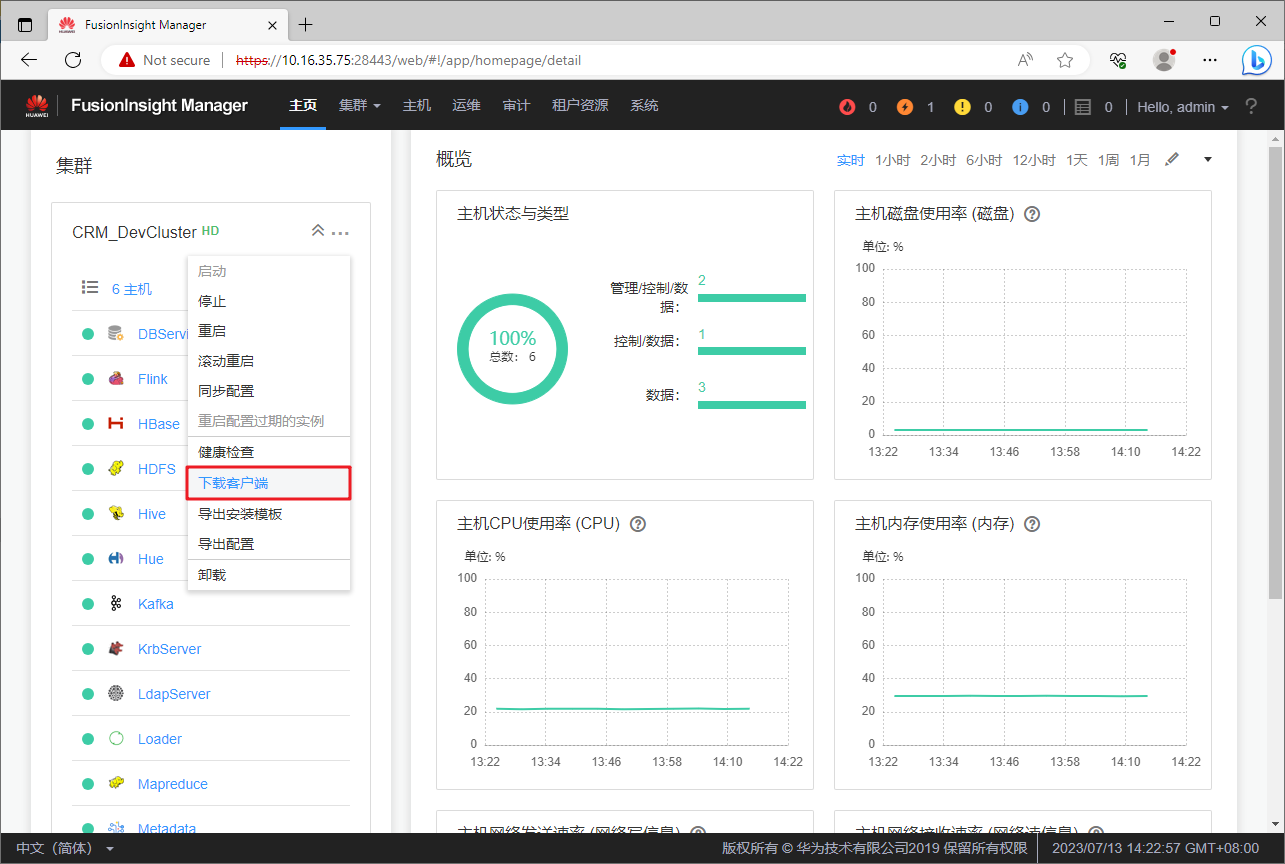Click the browser address bar URL
Screen dimensions: 1285x864
pyautogui.click(x=408, y=60)
